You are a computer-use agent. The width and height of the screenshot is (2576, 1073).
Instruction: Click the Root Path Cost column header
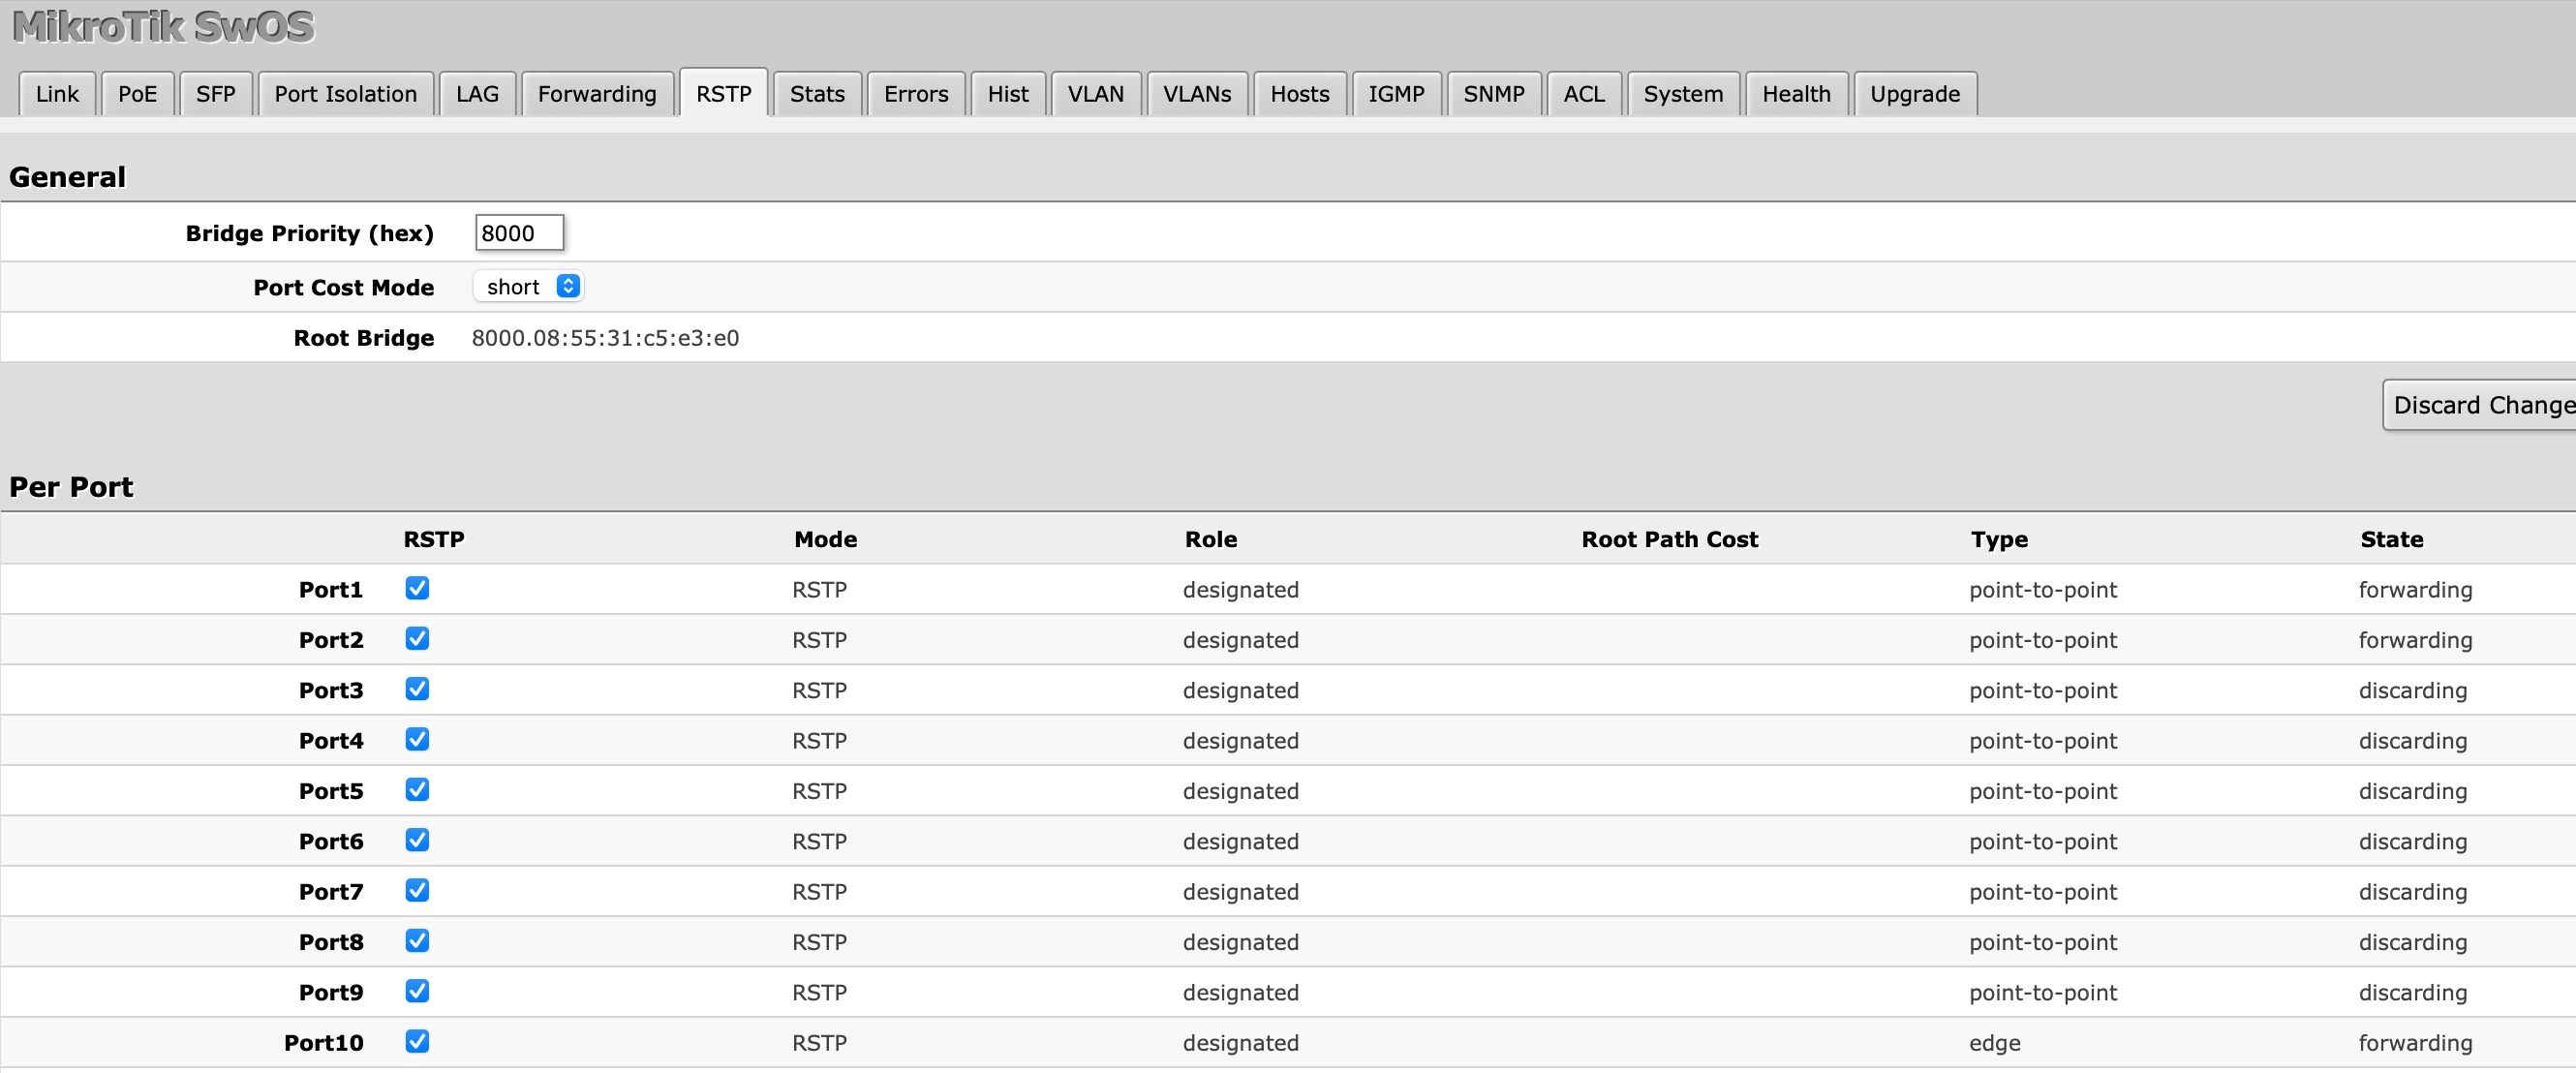click(x=1669, y=539)
